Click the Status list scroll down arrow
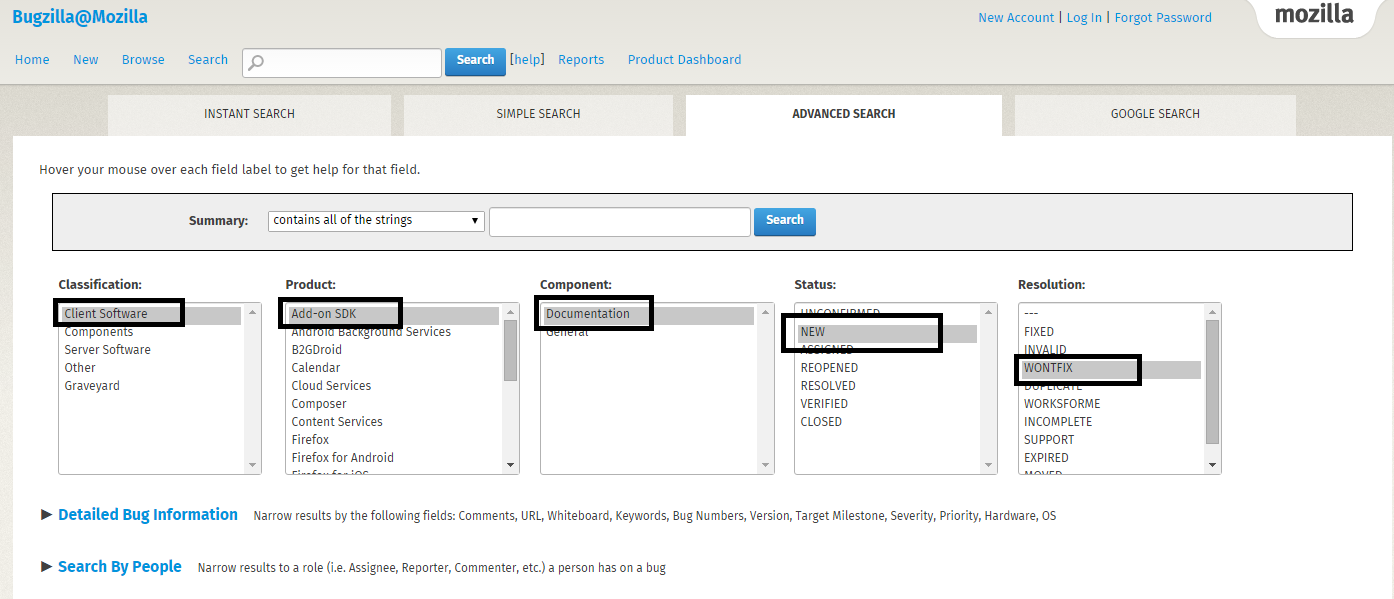1394x599 pixels. tap(989, 465)
